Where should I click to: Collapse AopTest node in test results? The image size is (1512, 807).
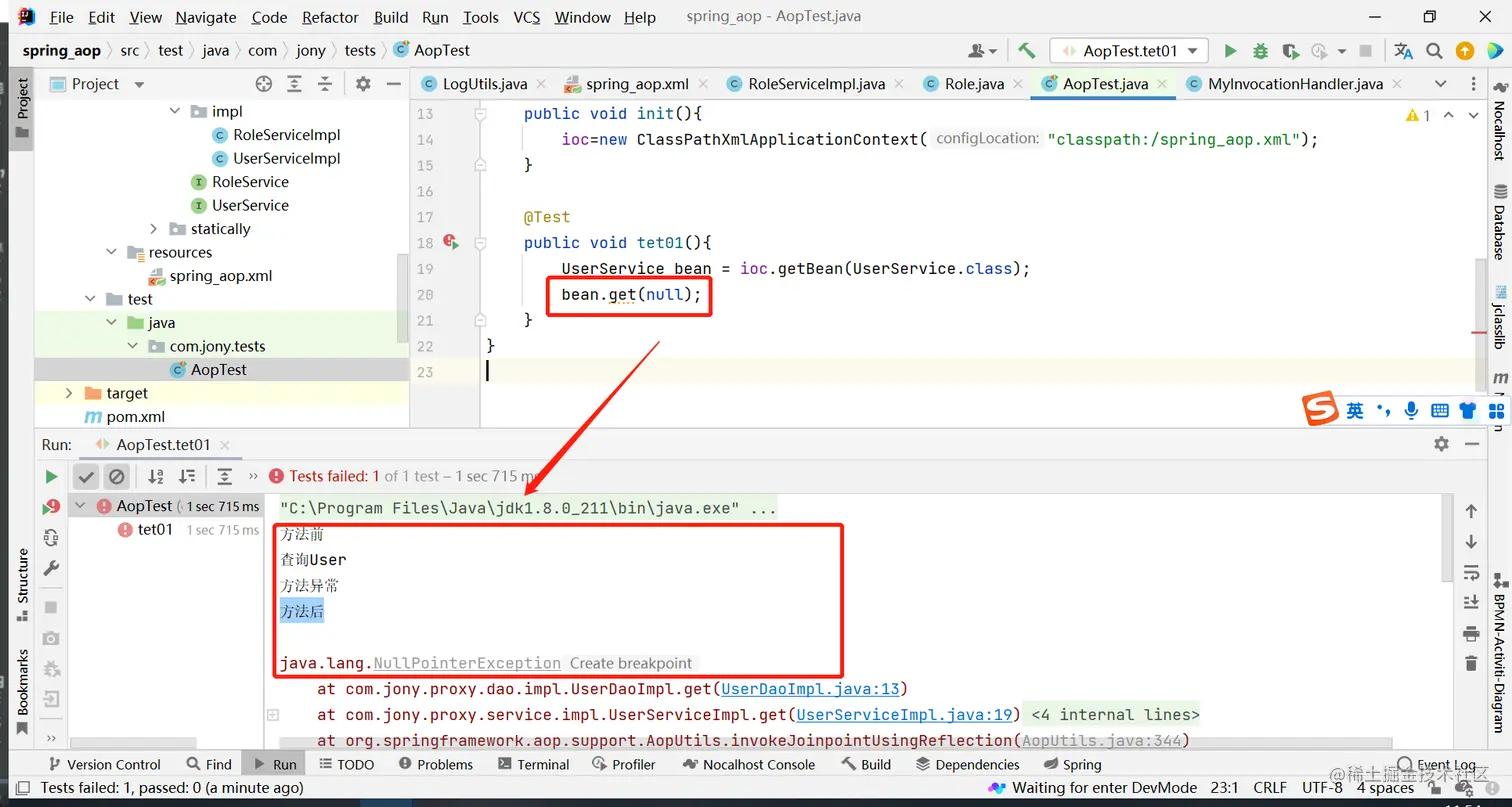pyautogui.click(x=81, y=506)
